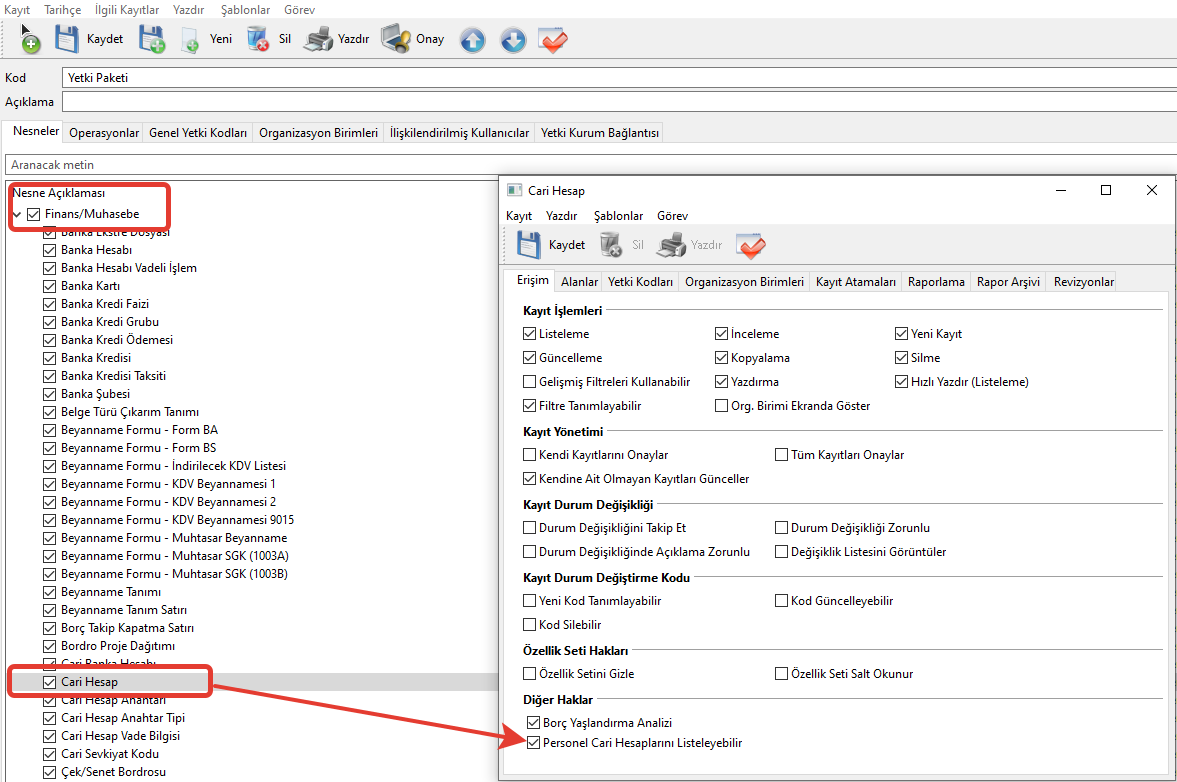Switch to the Yetki Kodları tab in dialog
The width and height of the screenshot is (1177, 782).
pos(641,282)
